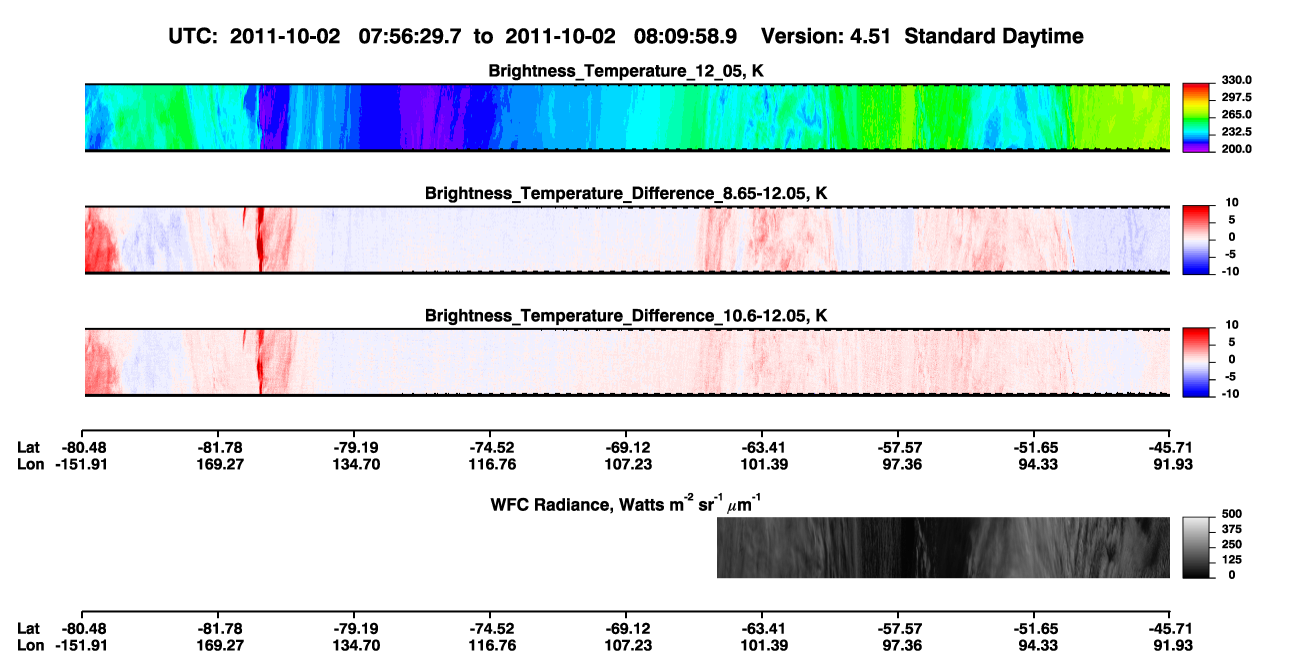Click longitude '134.70' on the axis above the WFC panel
The image size is (1300, 667).
pos(356,464)
